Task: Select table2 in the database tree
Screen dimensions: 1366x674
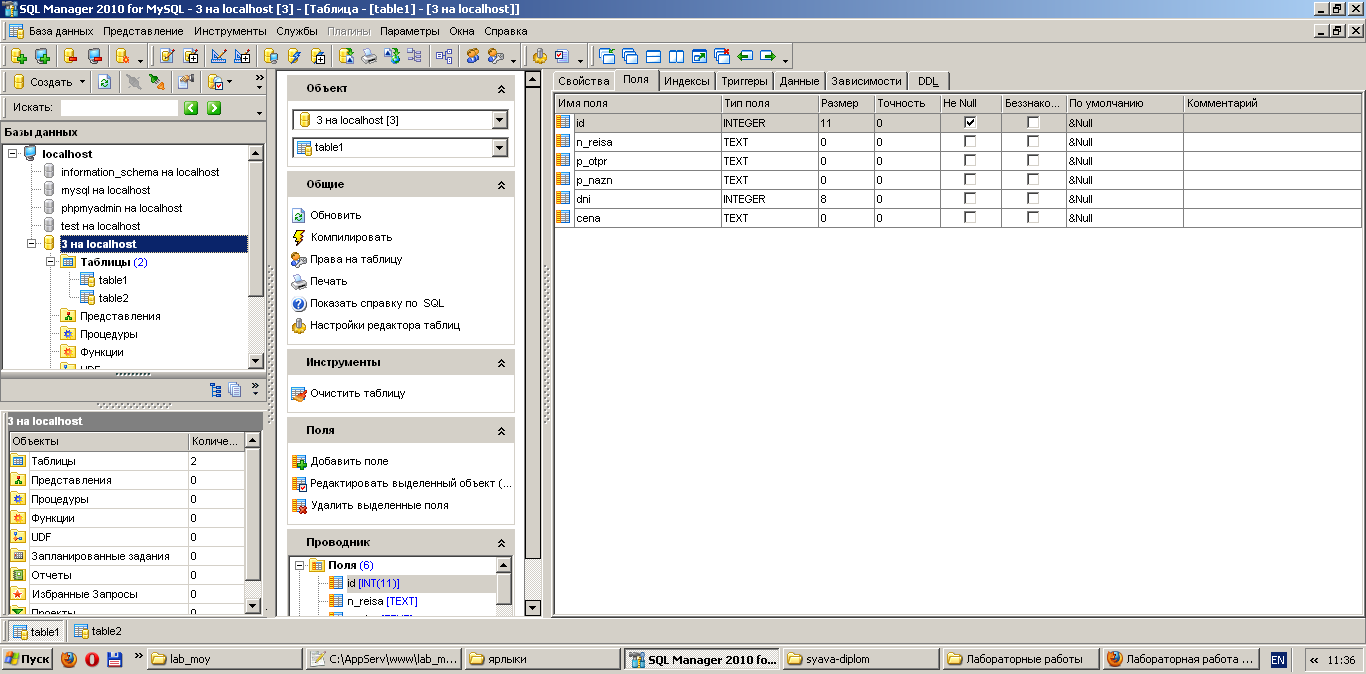Action: tap(113, 298)
